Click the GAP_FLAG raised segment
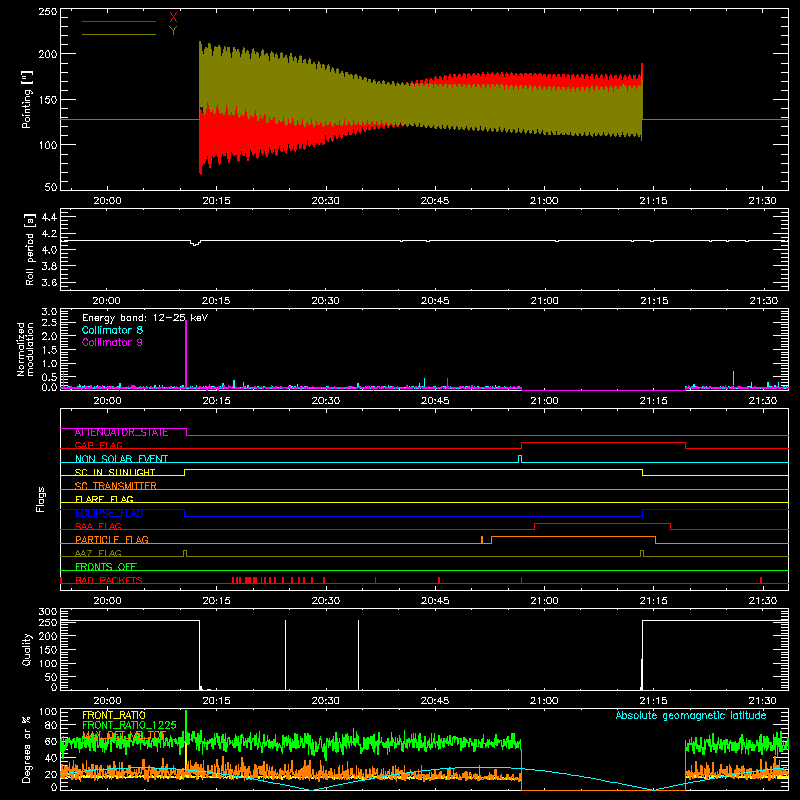The height and width of the screenshot is (800, 800). point(603,443)
